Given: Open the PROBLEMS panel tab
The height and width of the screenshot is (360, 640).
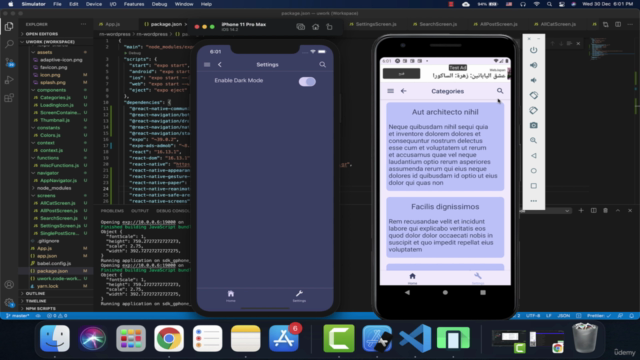Looking at the screenshot, I should (x=112, y=211).
